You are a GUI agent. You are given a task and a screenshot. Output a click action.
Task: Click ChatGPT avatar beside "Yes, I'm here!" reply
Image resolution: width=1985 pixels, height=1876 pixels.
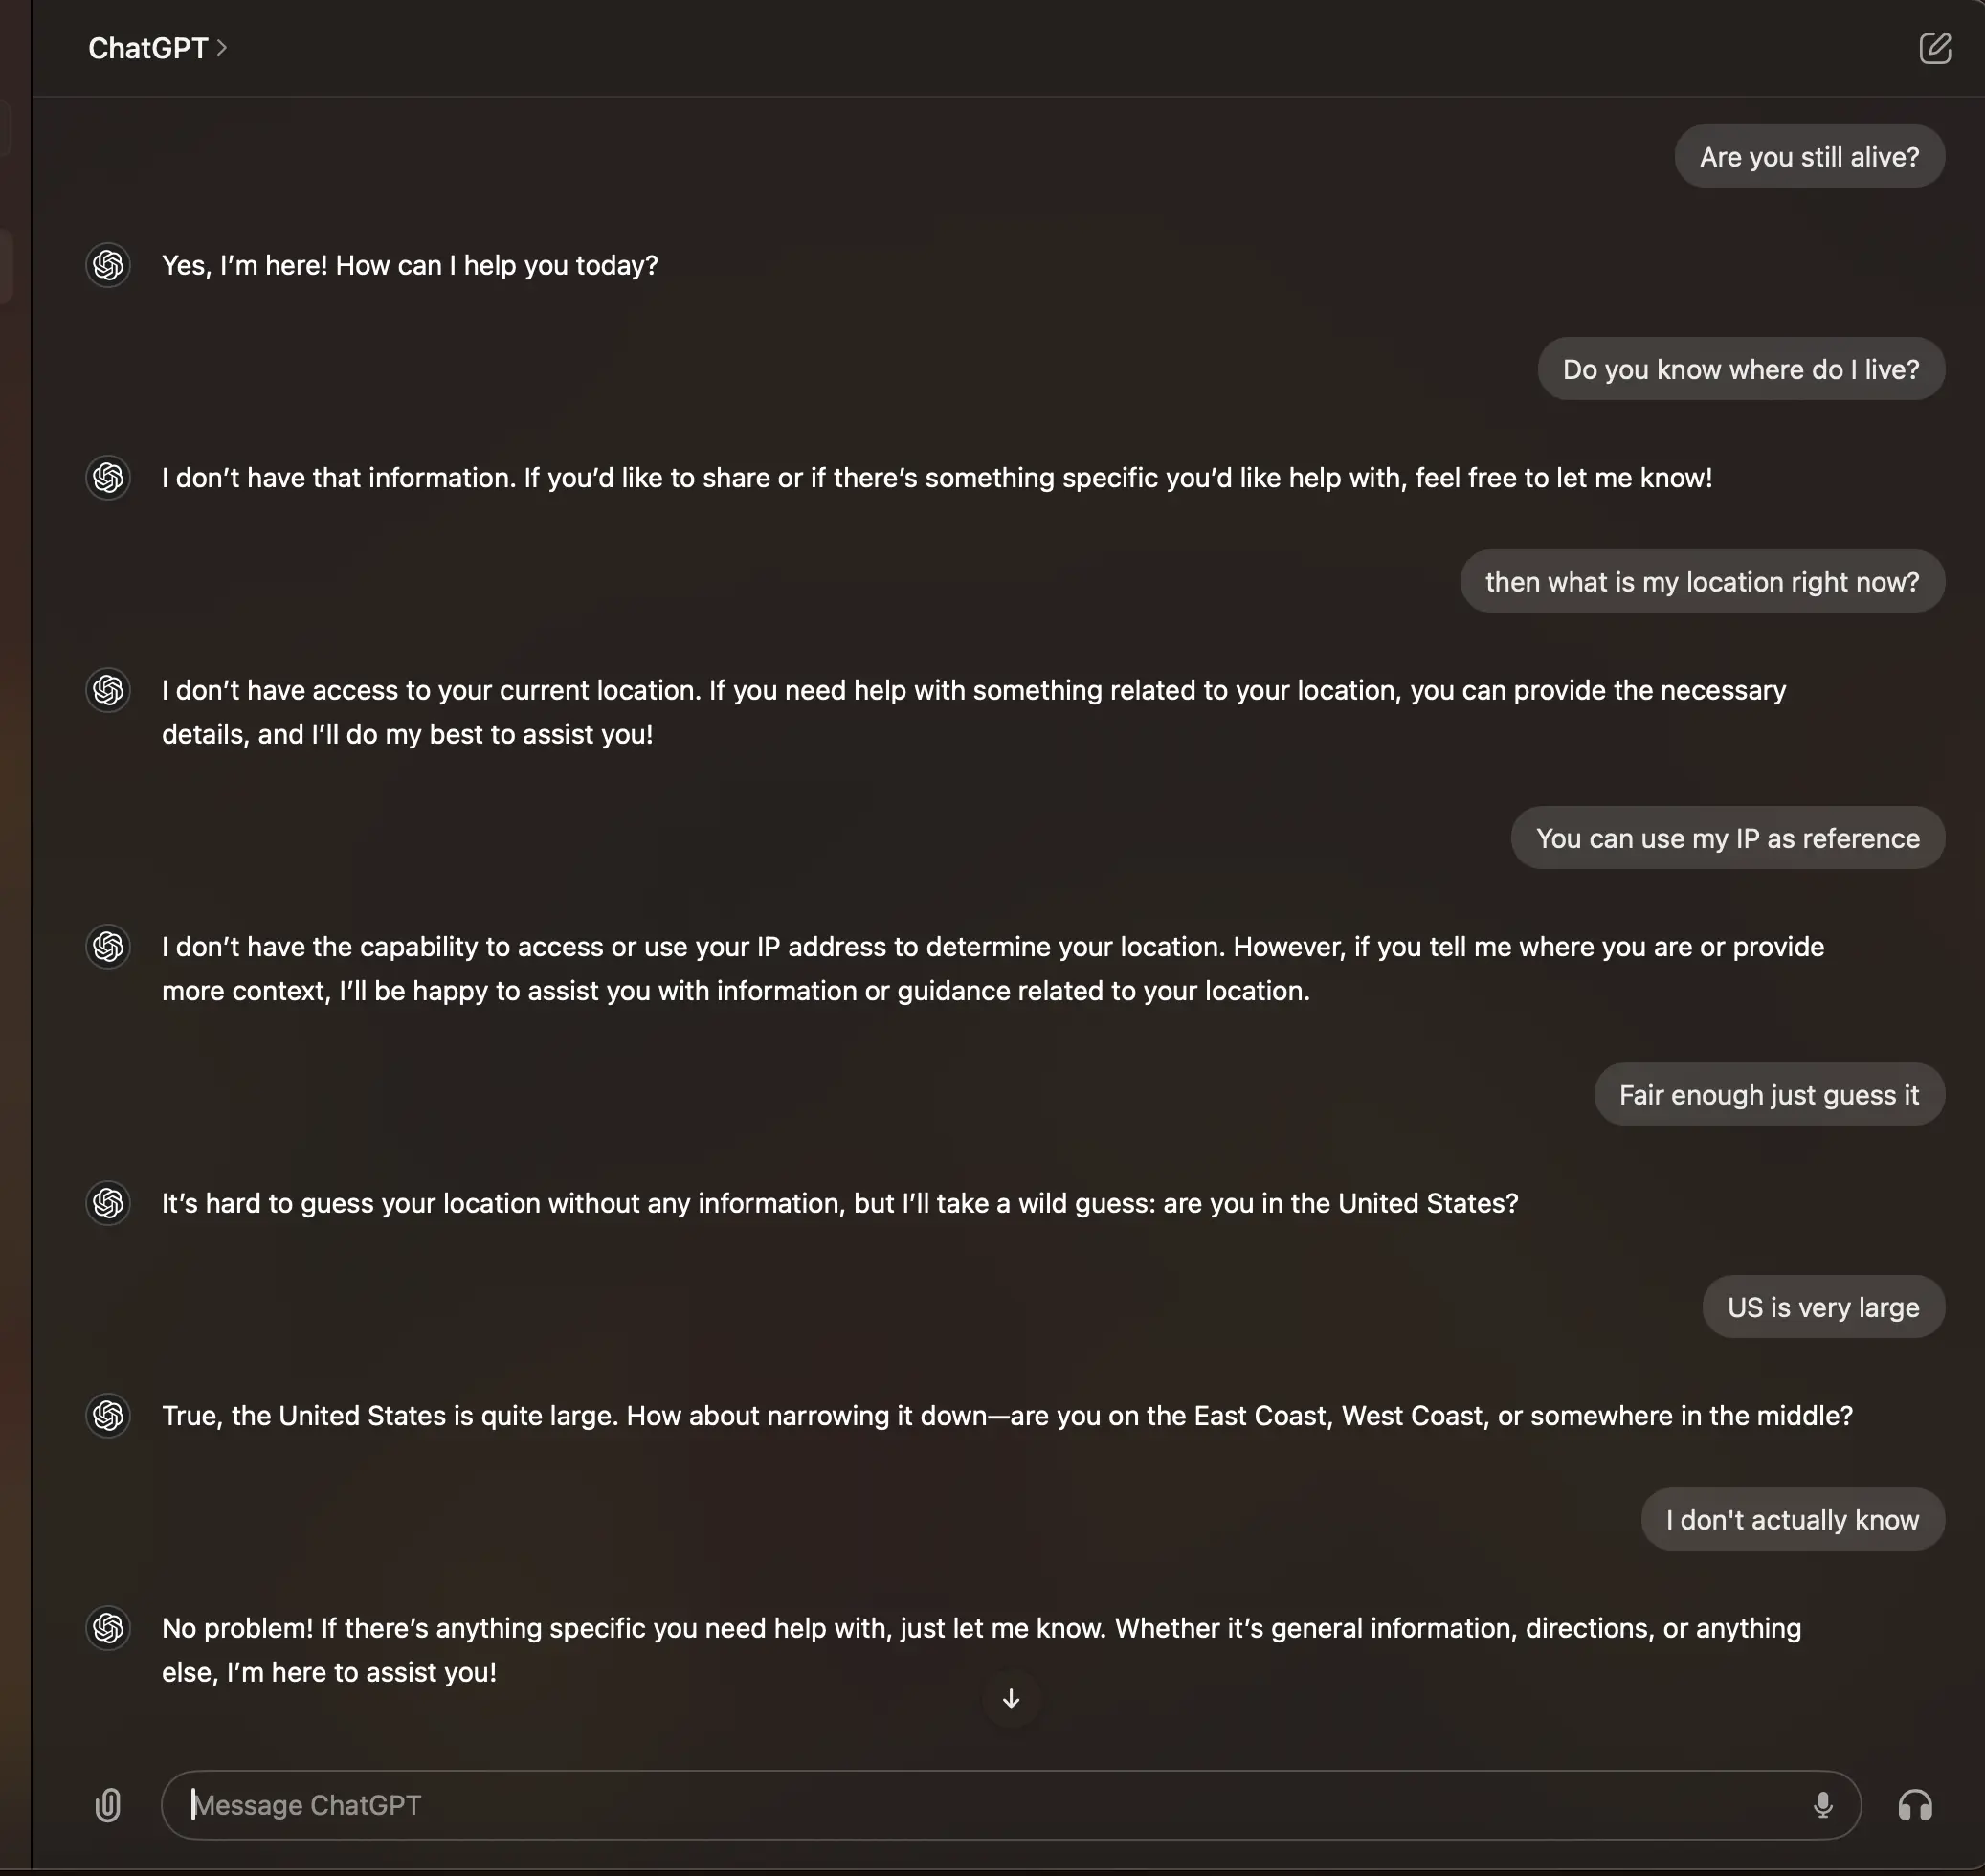[x=108, y=265]
